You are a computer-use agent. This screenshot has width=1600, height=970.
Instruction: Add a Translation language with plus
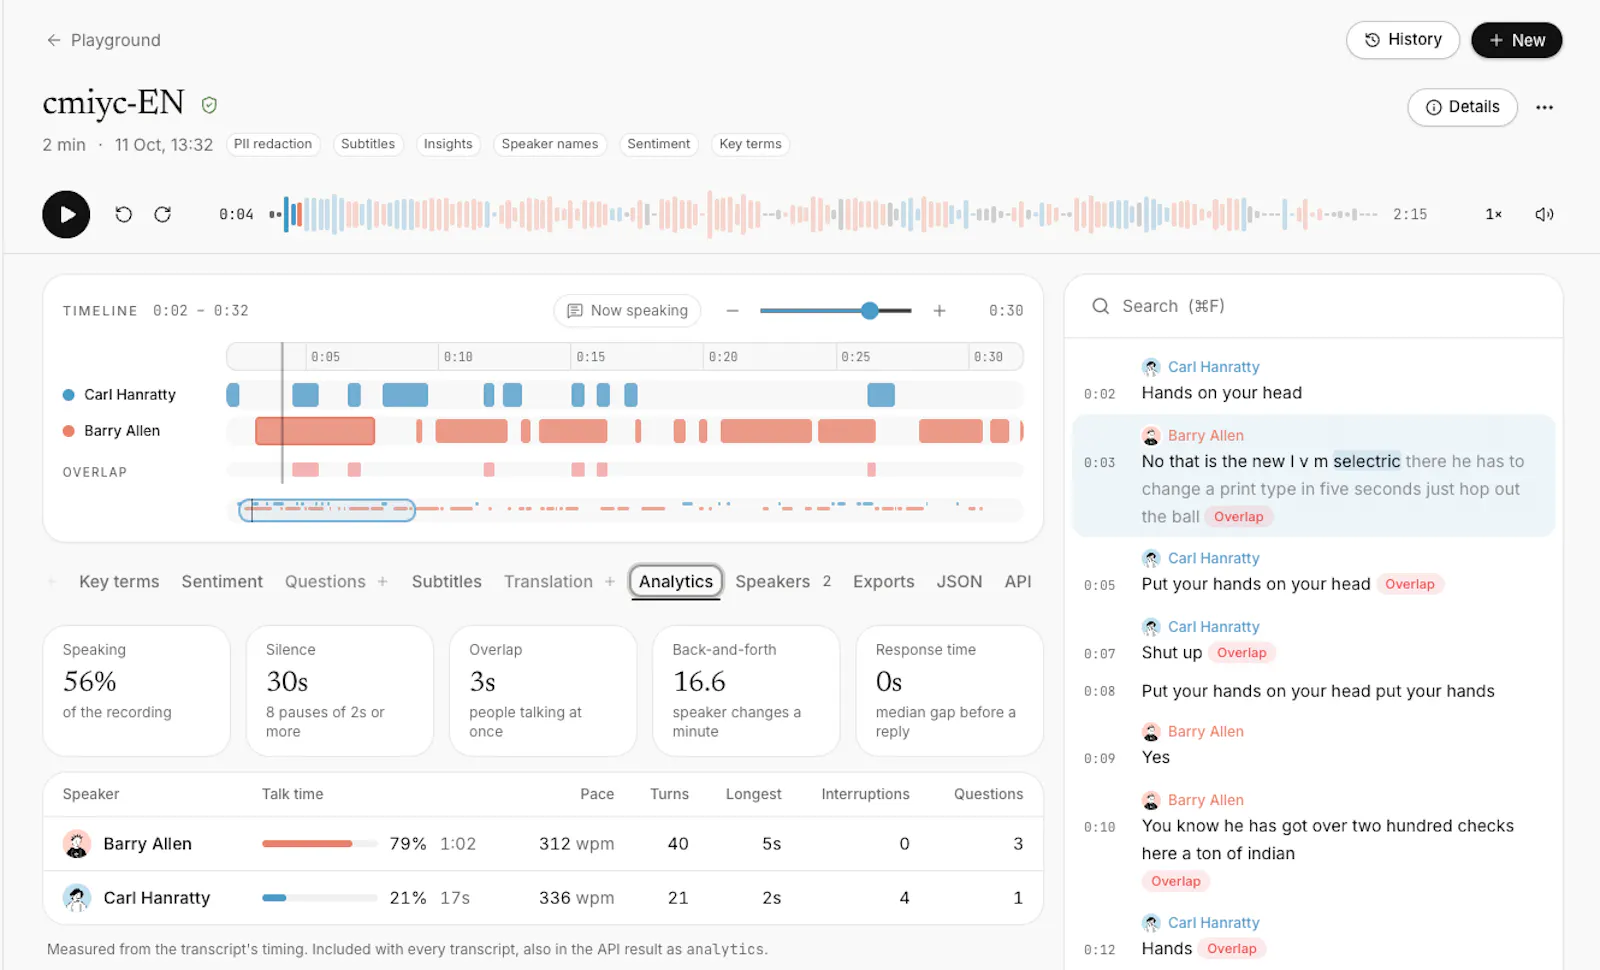(610, 582)
